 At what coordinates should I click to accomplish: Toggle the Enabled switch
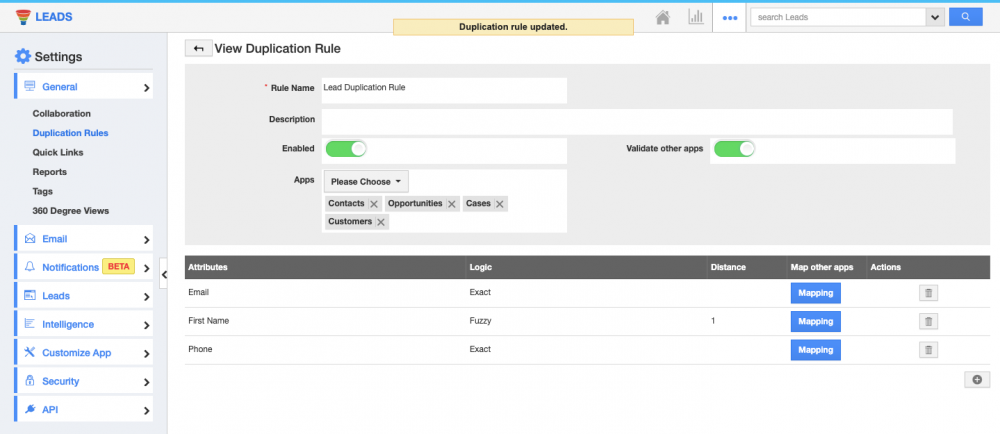[346, 149]
